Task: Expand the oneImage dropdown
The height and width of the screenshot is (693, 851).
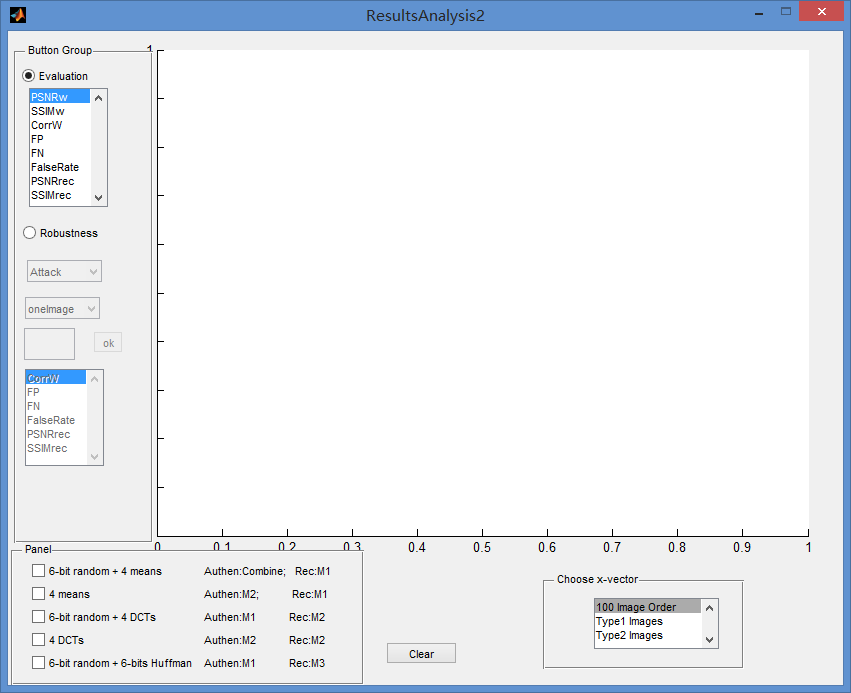Action: pyautogui.click(x=63, y=309)
